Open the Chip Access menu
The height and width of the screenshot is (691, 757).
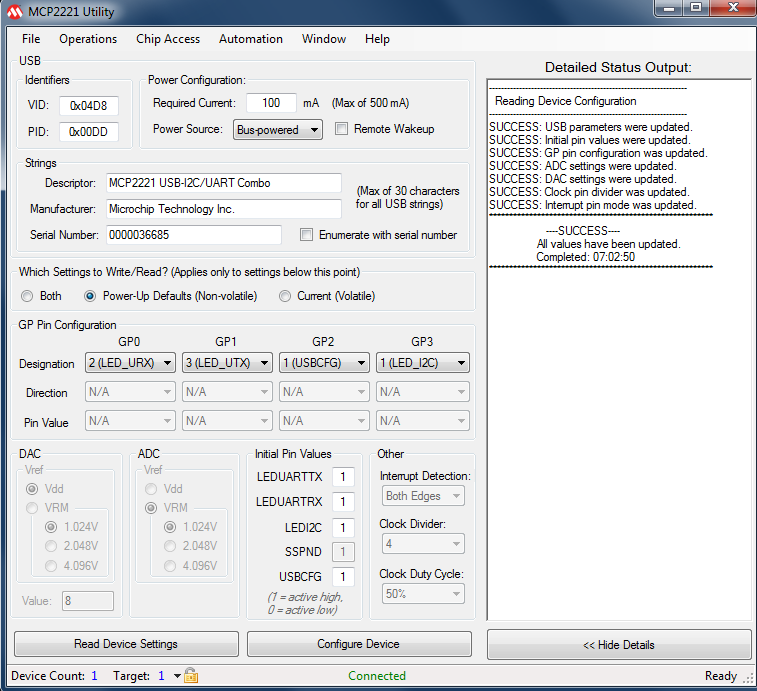(168, 39)
